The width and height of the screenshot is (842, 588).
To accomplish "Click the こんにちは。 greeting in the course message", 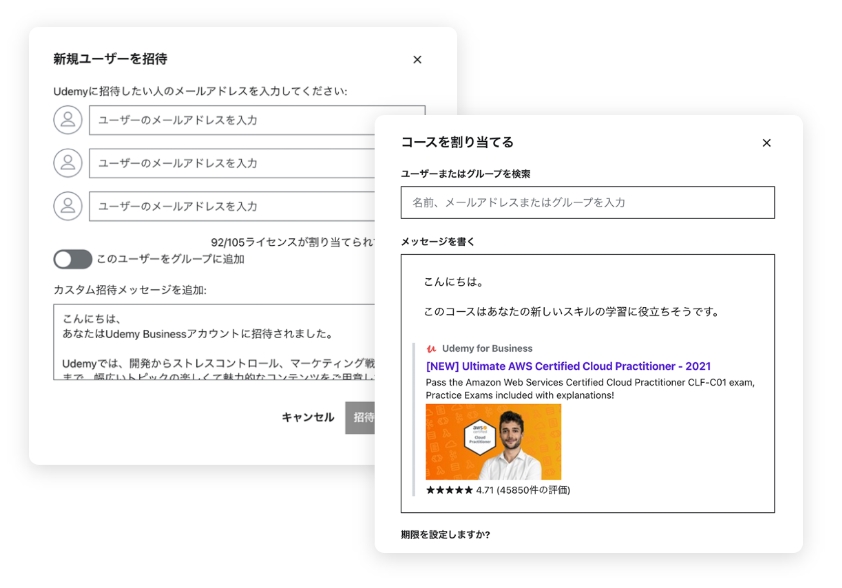I will point(454,282).
